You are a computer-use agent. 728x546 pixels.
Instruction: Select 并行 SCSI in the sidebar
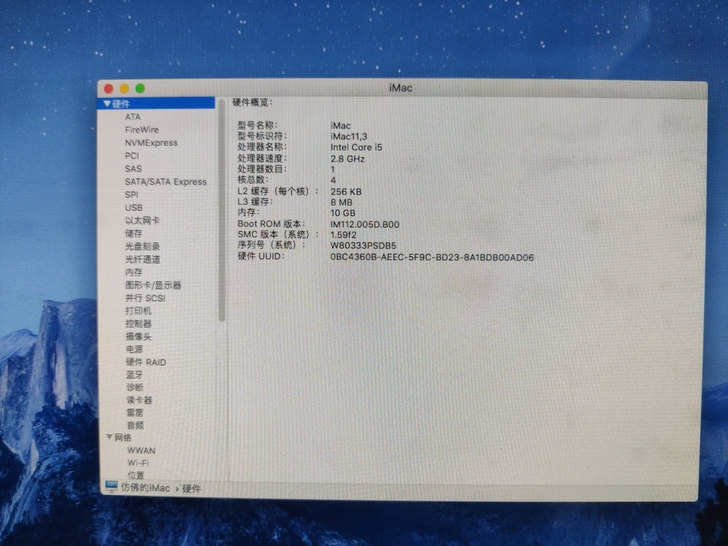tap(145, 298)
